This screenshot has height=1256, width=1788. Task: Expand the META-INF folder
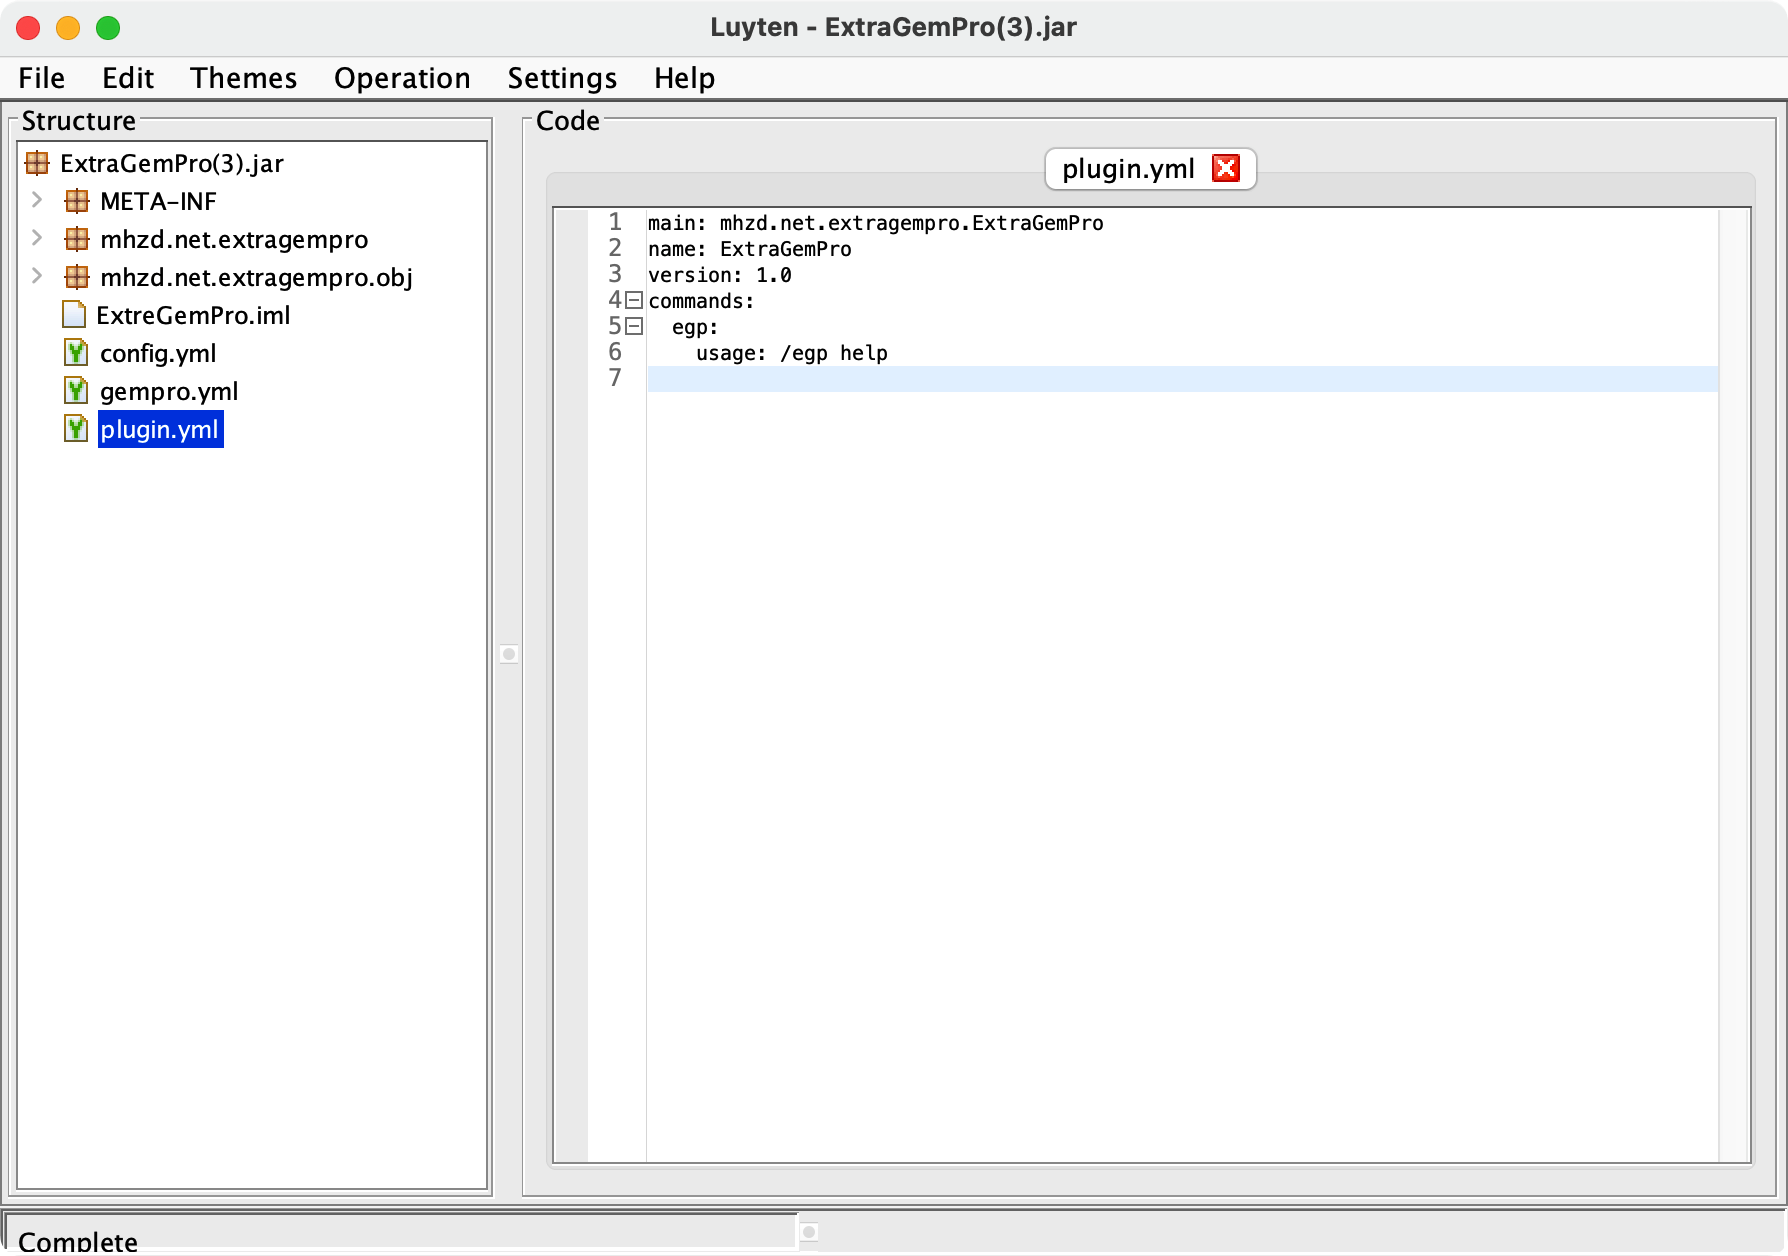pos(37,200)
